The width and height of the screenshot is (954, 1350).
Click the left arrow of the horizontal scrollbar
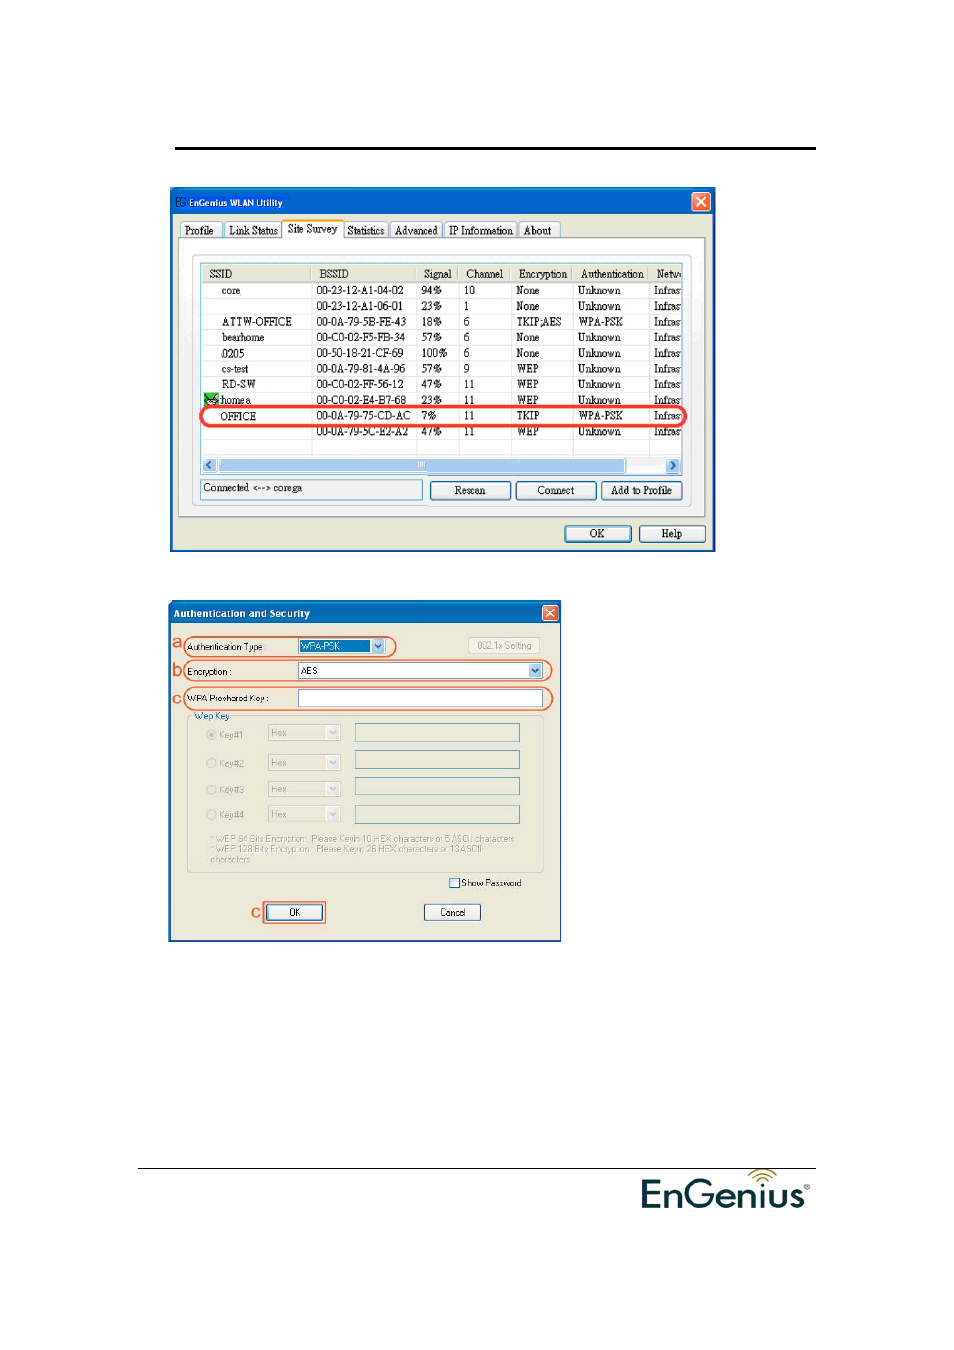pyautogui.click(x=209, y=465)
